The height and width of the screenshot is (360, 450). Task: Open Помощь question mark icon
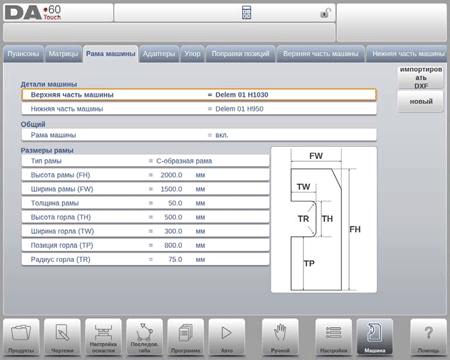pyautogui.click(x=428, y=337)
